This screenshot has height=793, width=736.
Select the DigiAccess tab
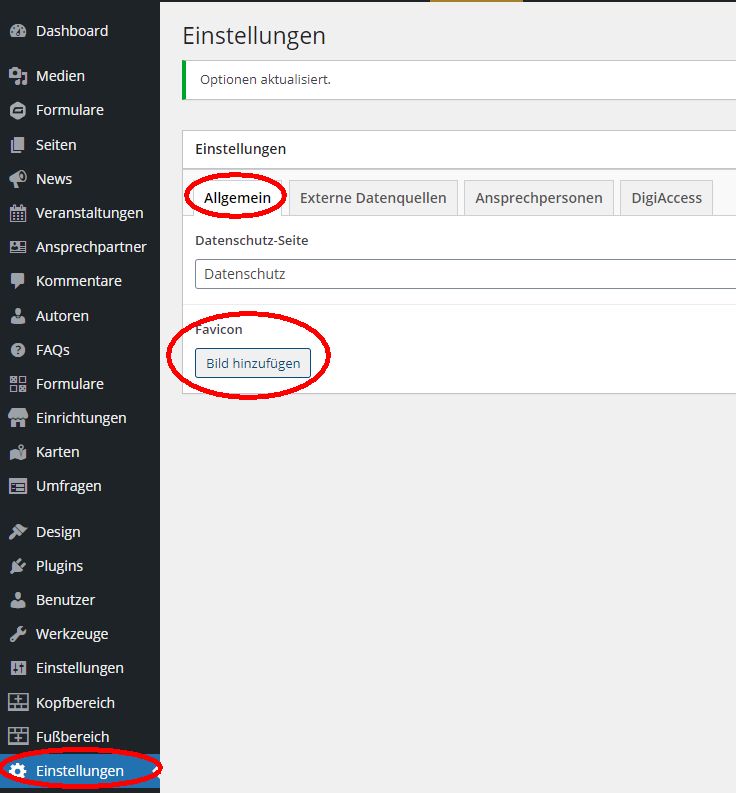pyautogui.click(x=666, y=198)
